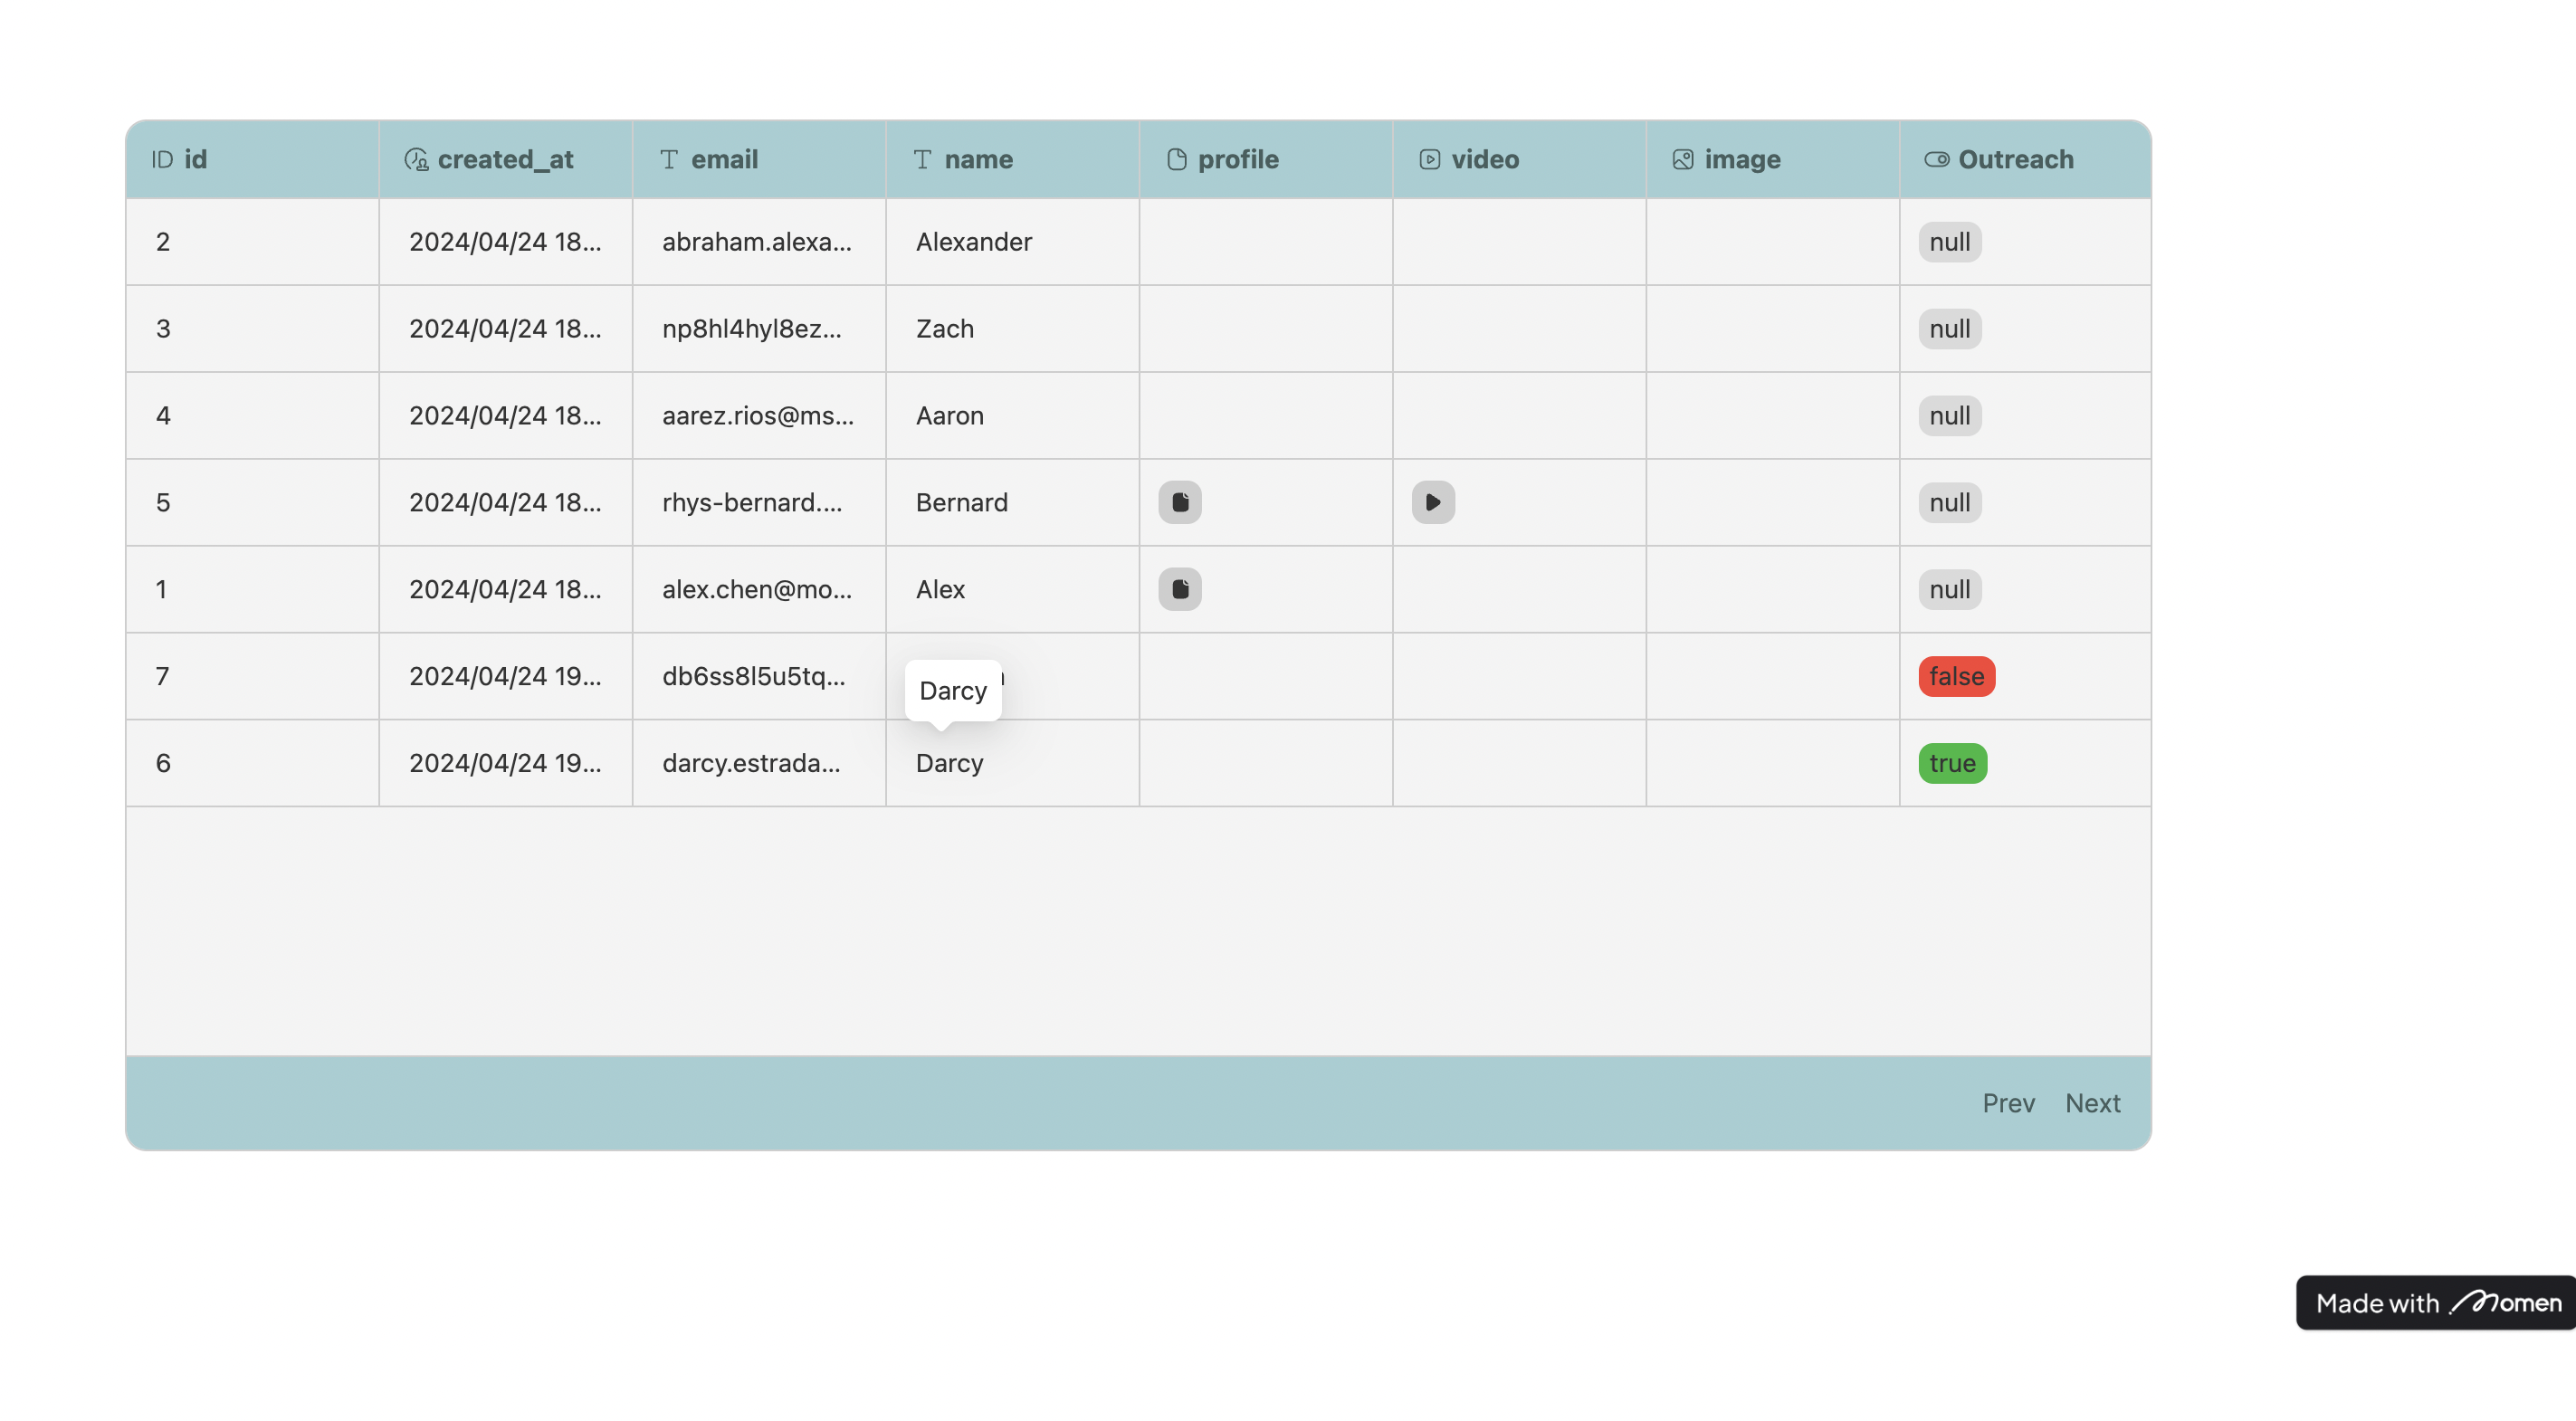Click the email cell np8hl4hyl8ez...
2576x1421 pixels.
point(759,329)
